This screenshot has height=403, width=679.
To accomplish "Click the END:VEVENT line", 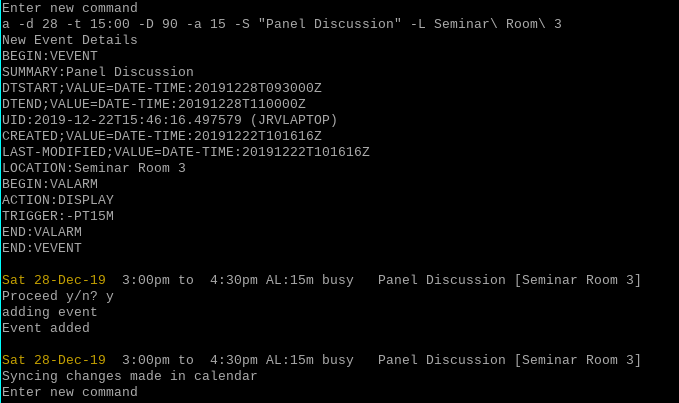I will click(42, 248).
